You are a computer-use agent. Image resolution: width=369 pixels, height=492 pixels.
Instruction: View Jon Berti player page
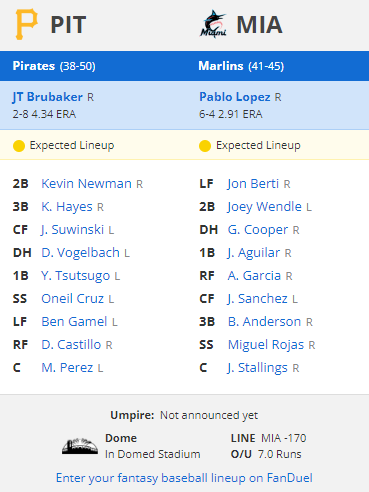click(253, 184)
